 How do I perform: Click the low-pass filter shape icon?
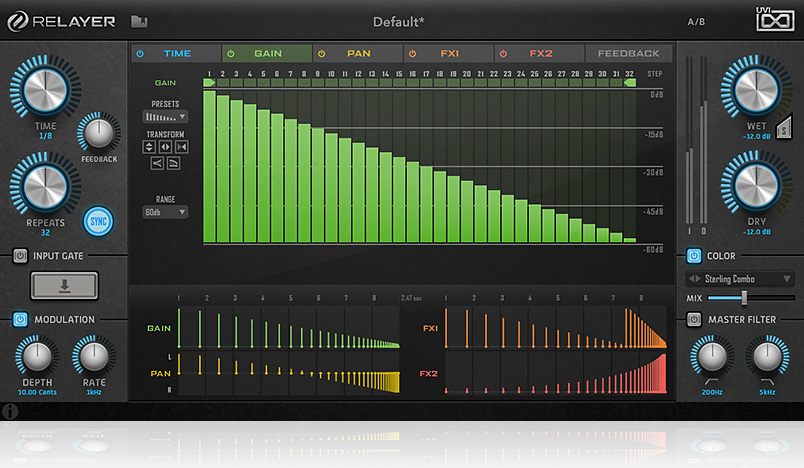pos(767,381)
